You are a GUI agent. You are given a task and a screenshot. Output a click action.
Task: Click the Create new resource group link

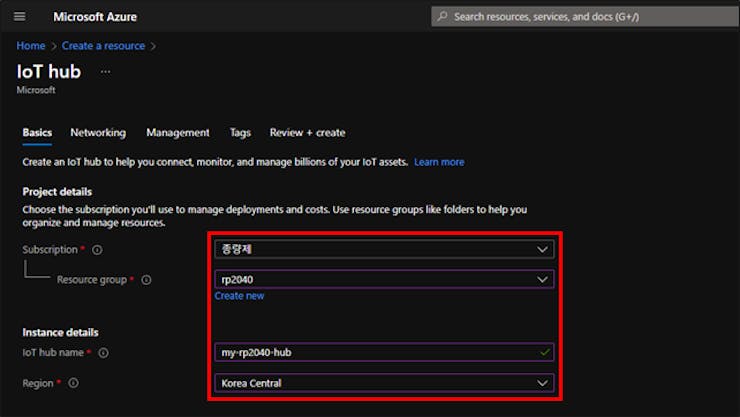coord(239,296)
